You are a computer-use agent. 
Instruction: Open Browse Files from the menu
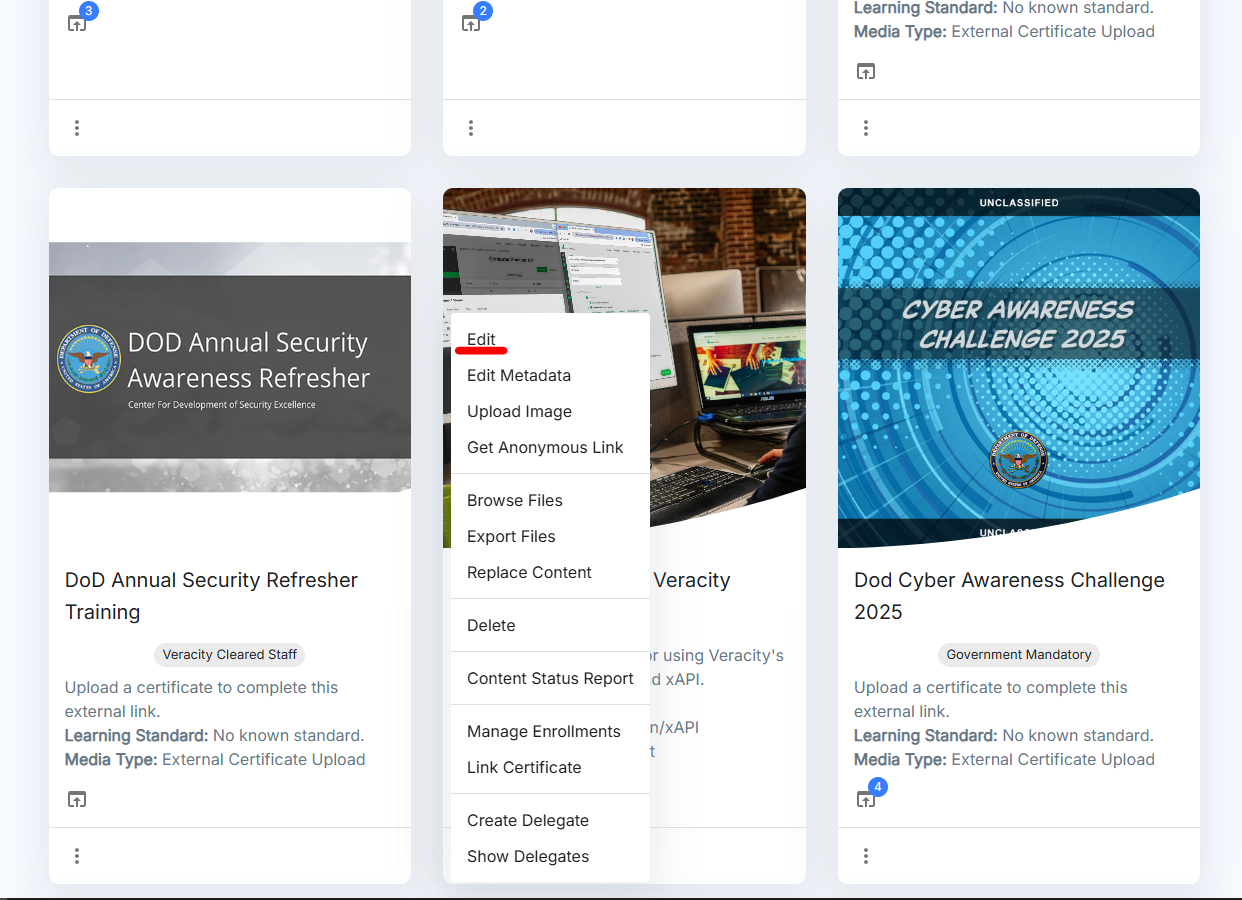(x=550, y=500)
